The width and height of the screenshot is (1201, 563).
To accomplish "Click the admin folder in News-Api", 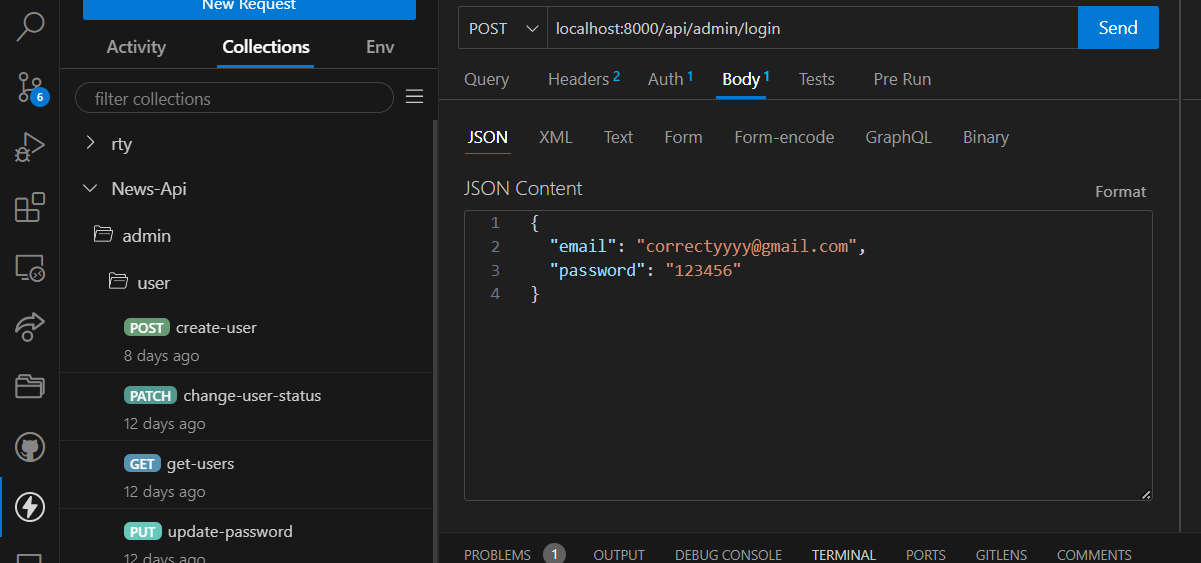I will click(146, 236).
